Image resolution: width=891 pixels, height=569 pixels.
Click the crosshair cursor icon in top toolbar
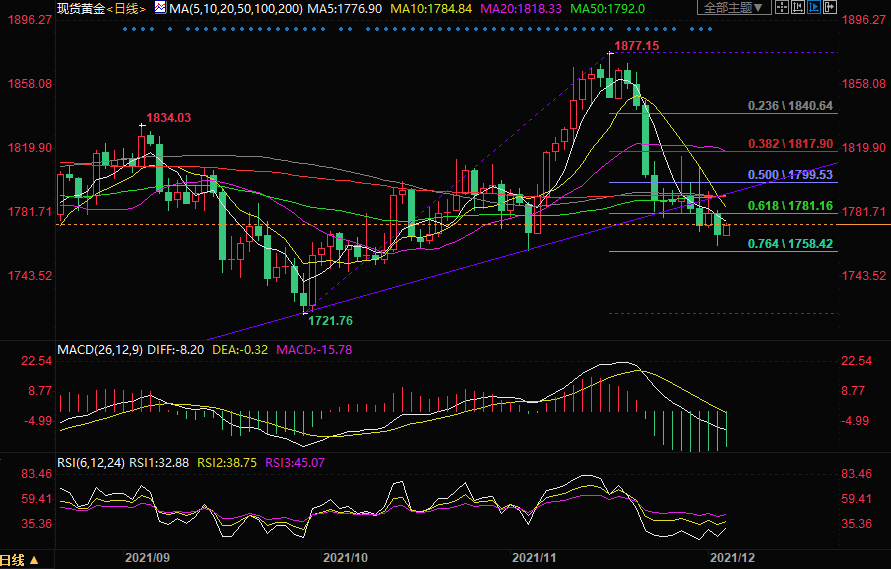click(782, 7)
